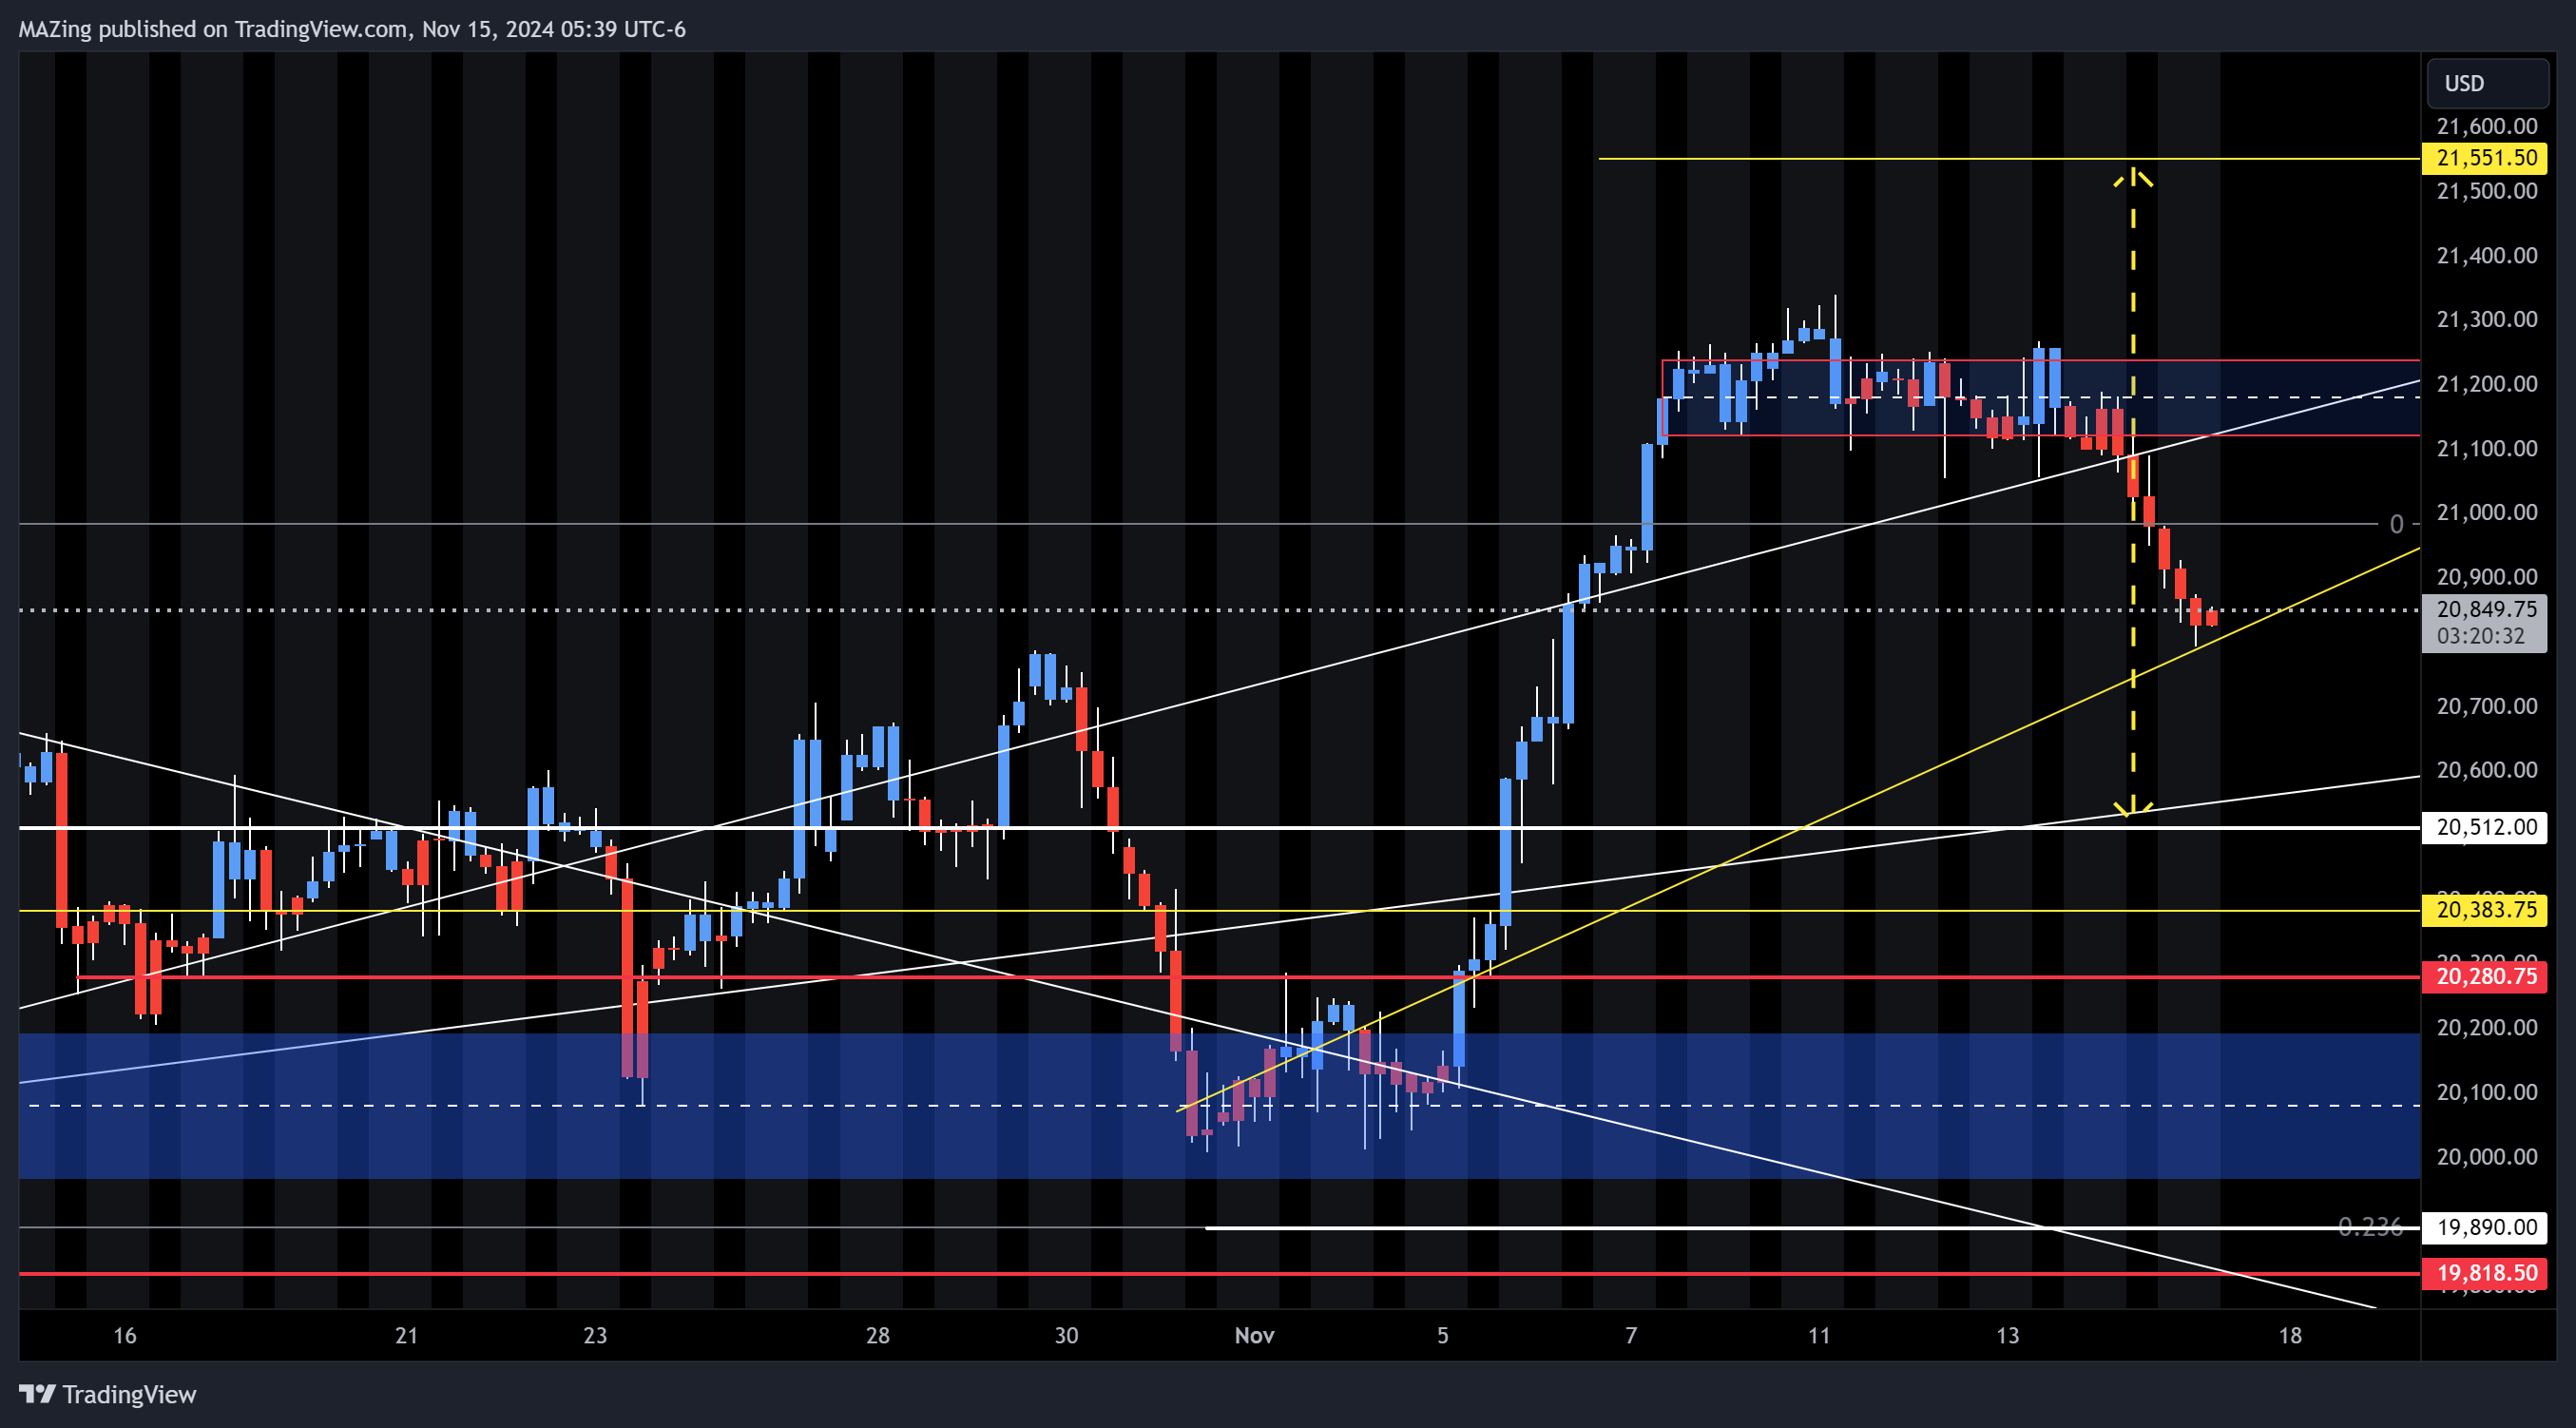The height and width of the screenshot is (1428, 2576).
Task: Click the MAZing published on TradingView.com header text
Action: pyautogui.click(x=352, y=29)
